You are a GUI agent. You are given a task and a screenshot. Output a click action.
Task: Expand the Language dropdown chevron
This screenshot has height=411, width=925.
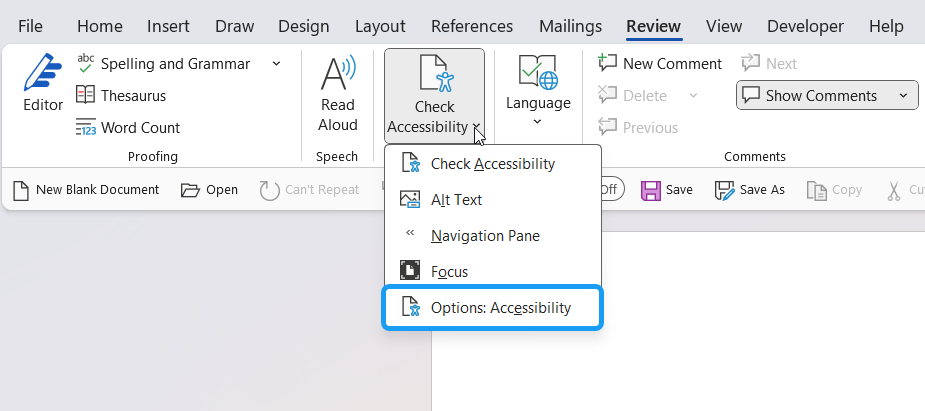(538, 122)
